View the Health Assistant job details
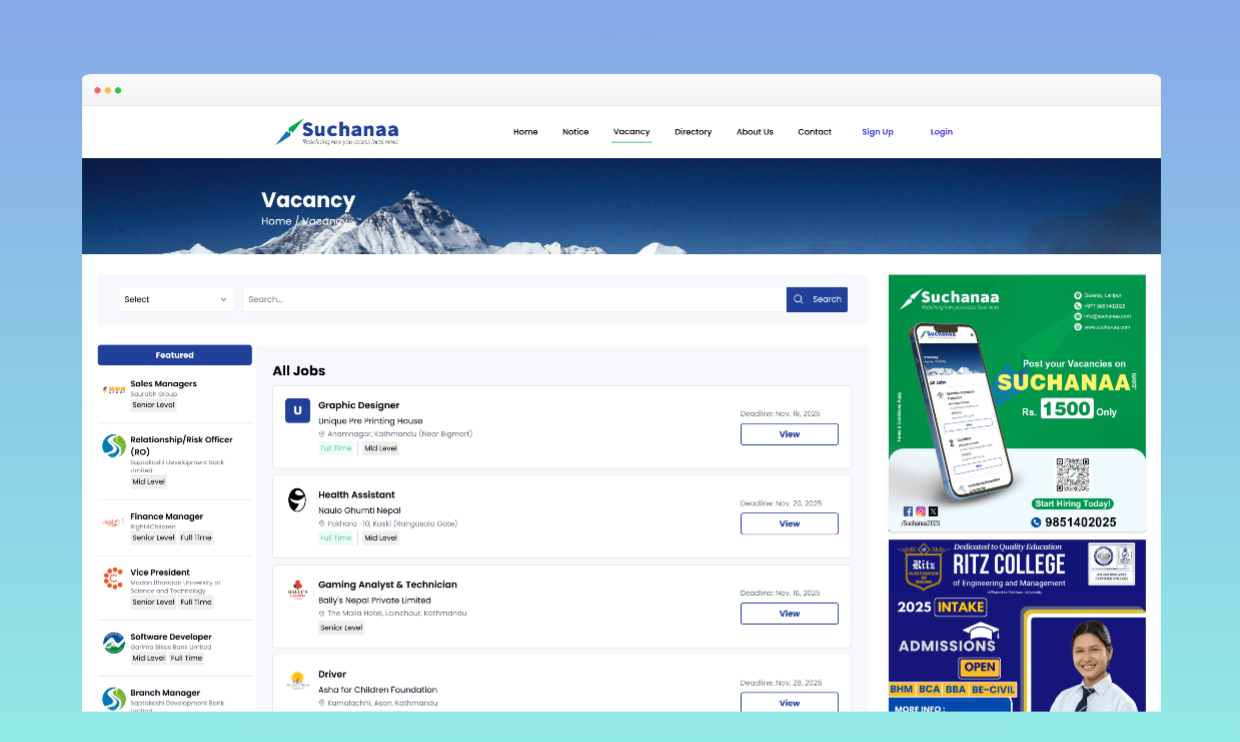 [x=789, y=524]
